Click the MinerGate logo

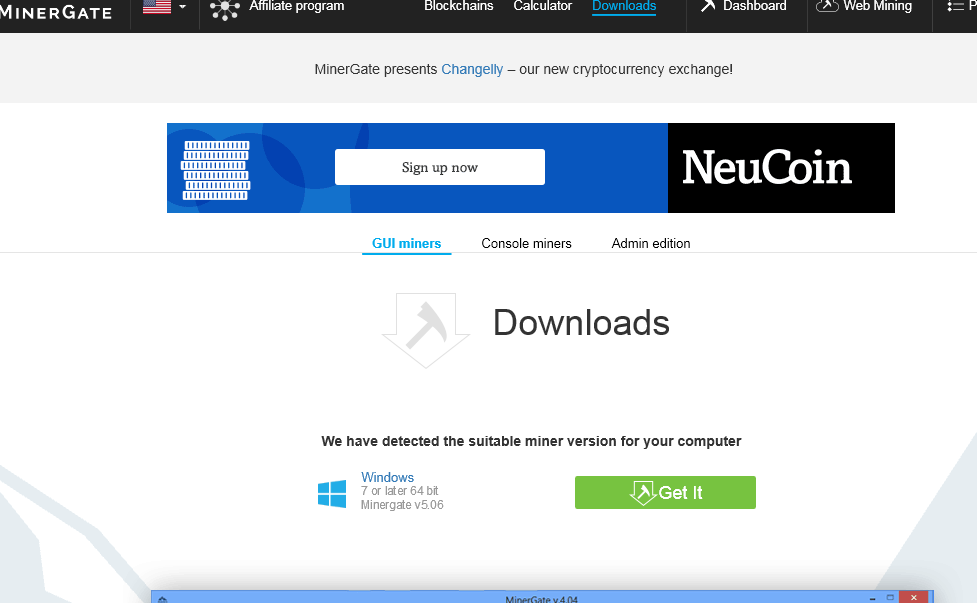point(55,12)
